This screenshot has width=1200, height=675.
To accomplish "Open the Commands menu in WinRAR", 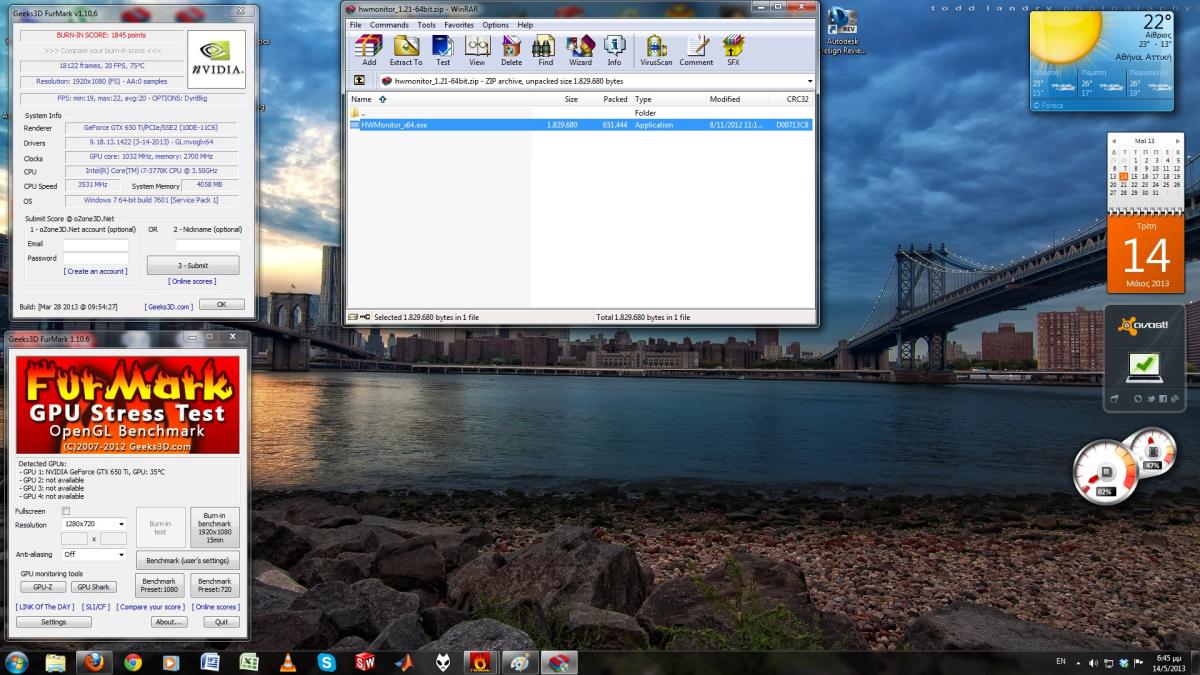I will point(389,25).
